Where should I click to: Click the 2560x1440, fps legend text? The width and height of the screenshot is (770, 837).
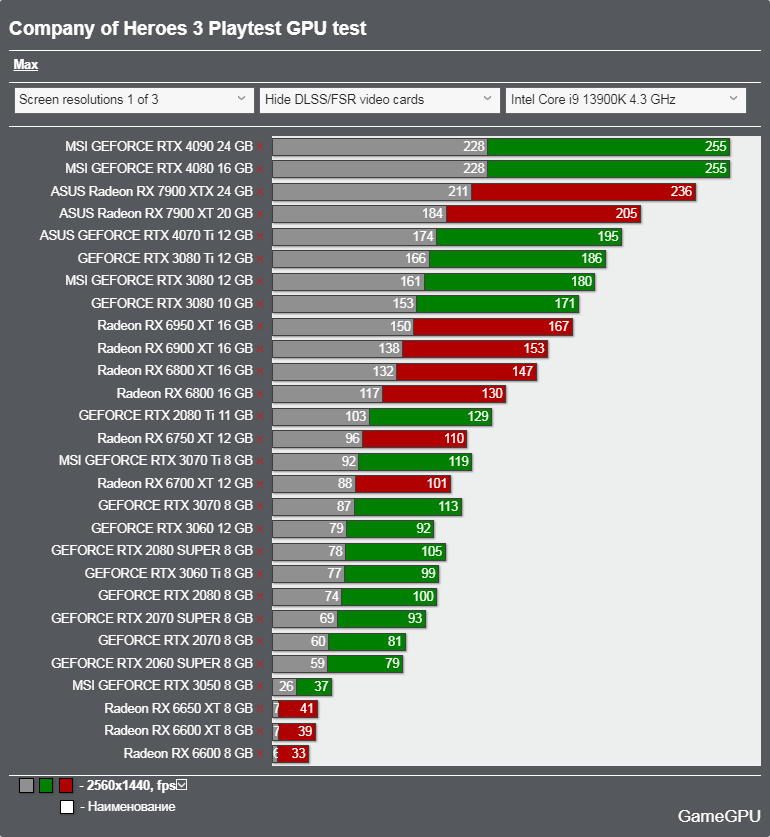(131, 785)
